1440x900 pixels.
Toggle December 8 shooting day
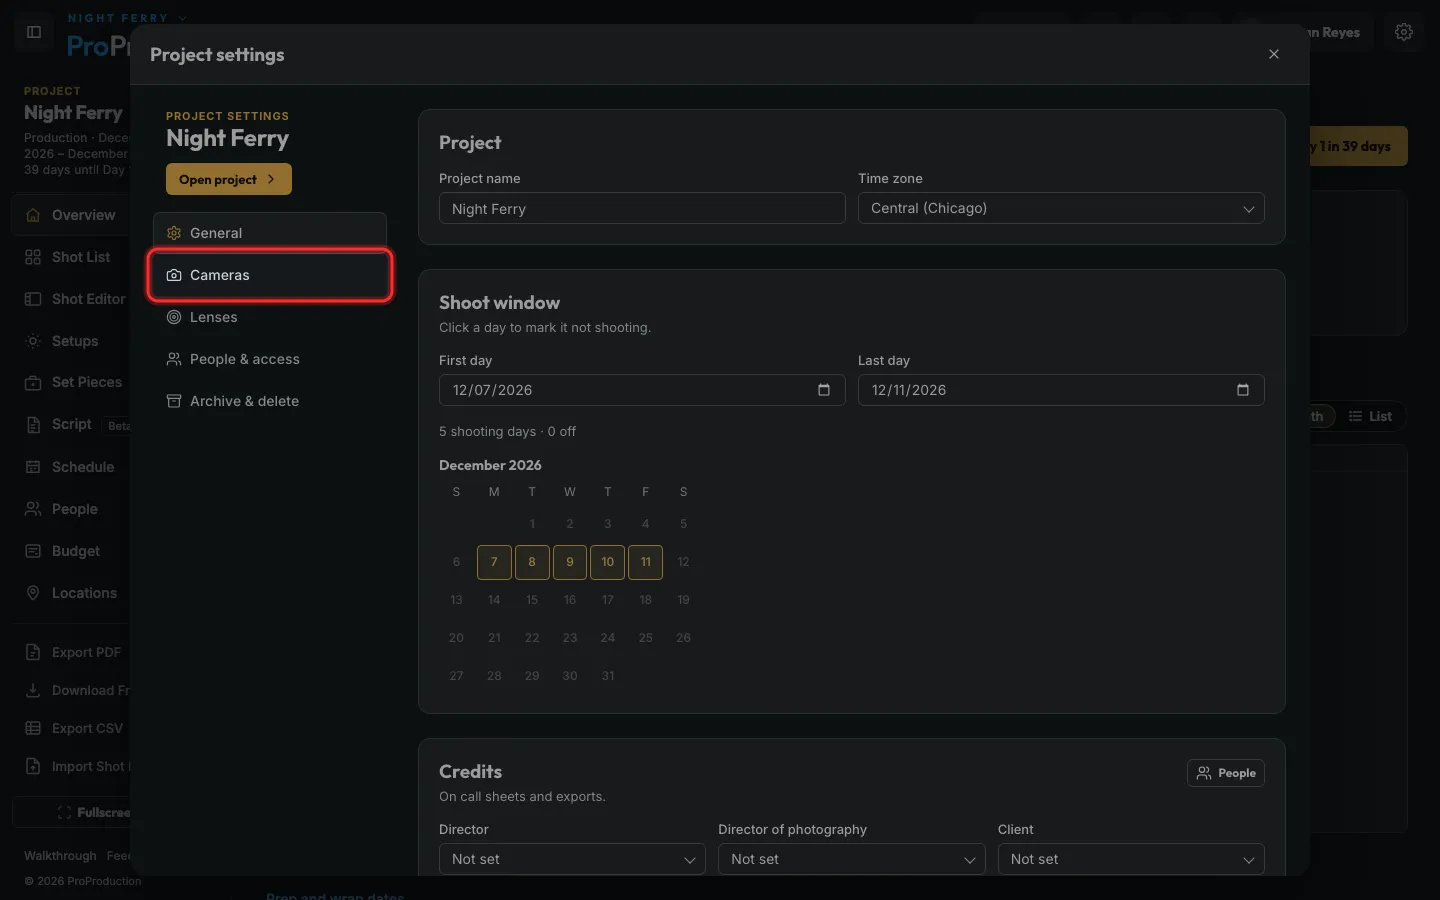pos(532,562)
